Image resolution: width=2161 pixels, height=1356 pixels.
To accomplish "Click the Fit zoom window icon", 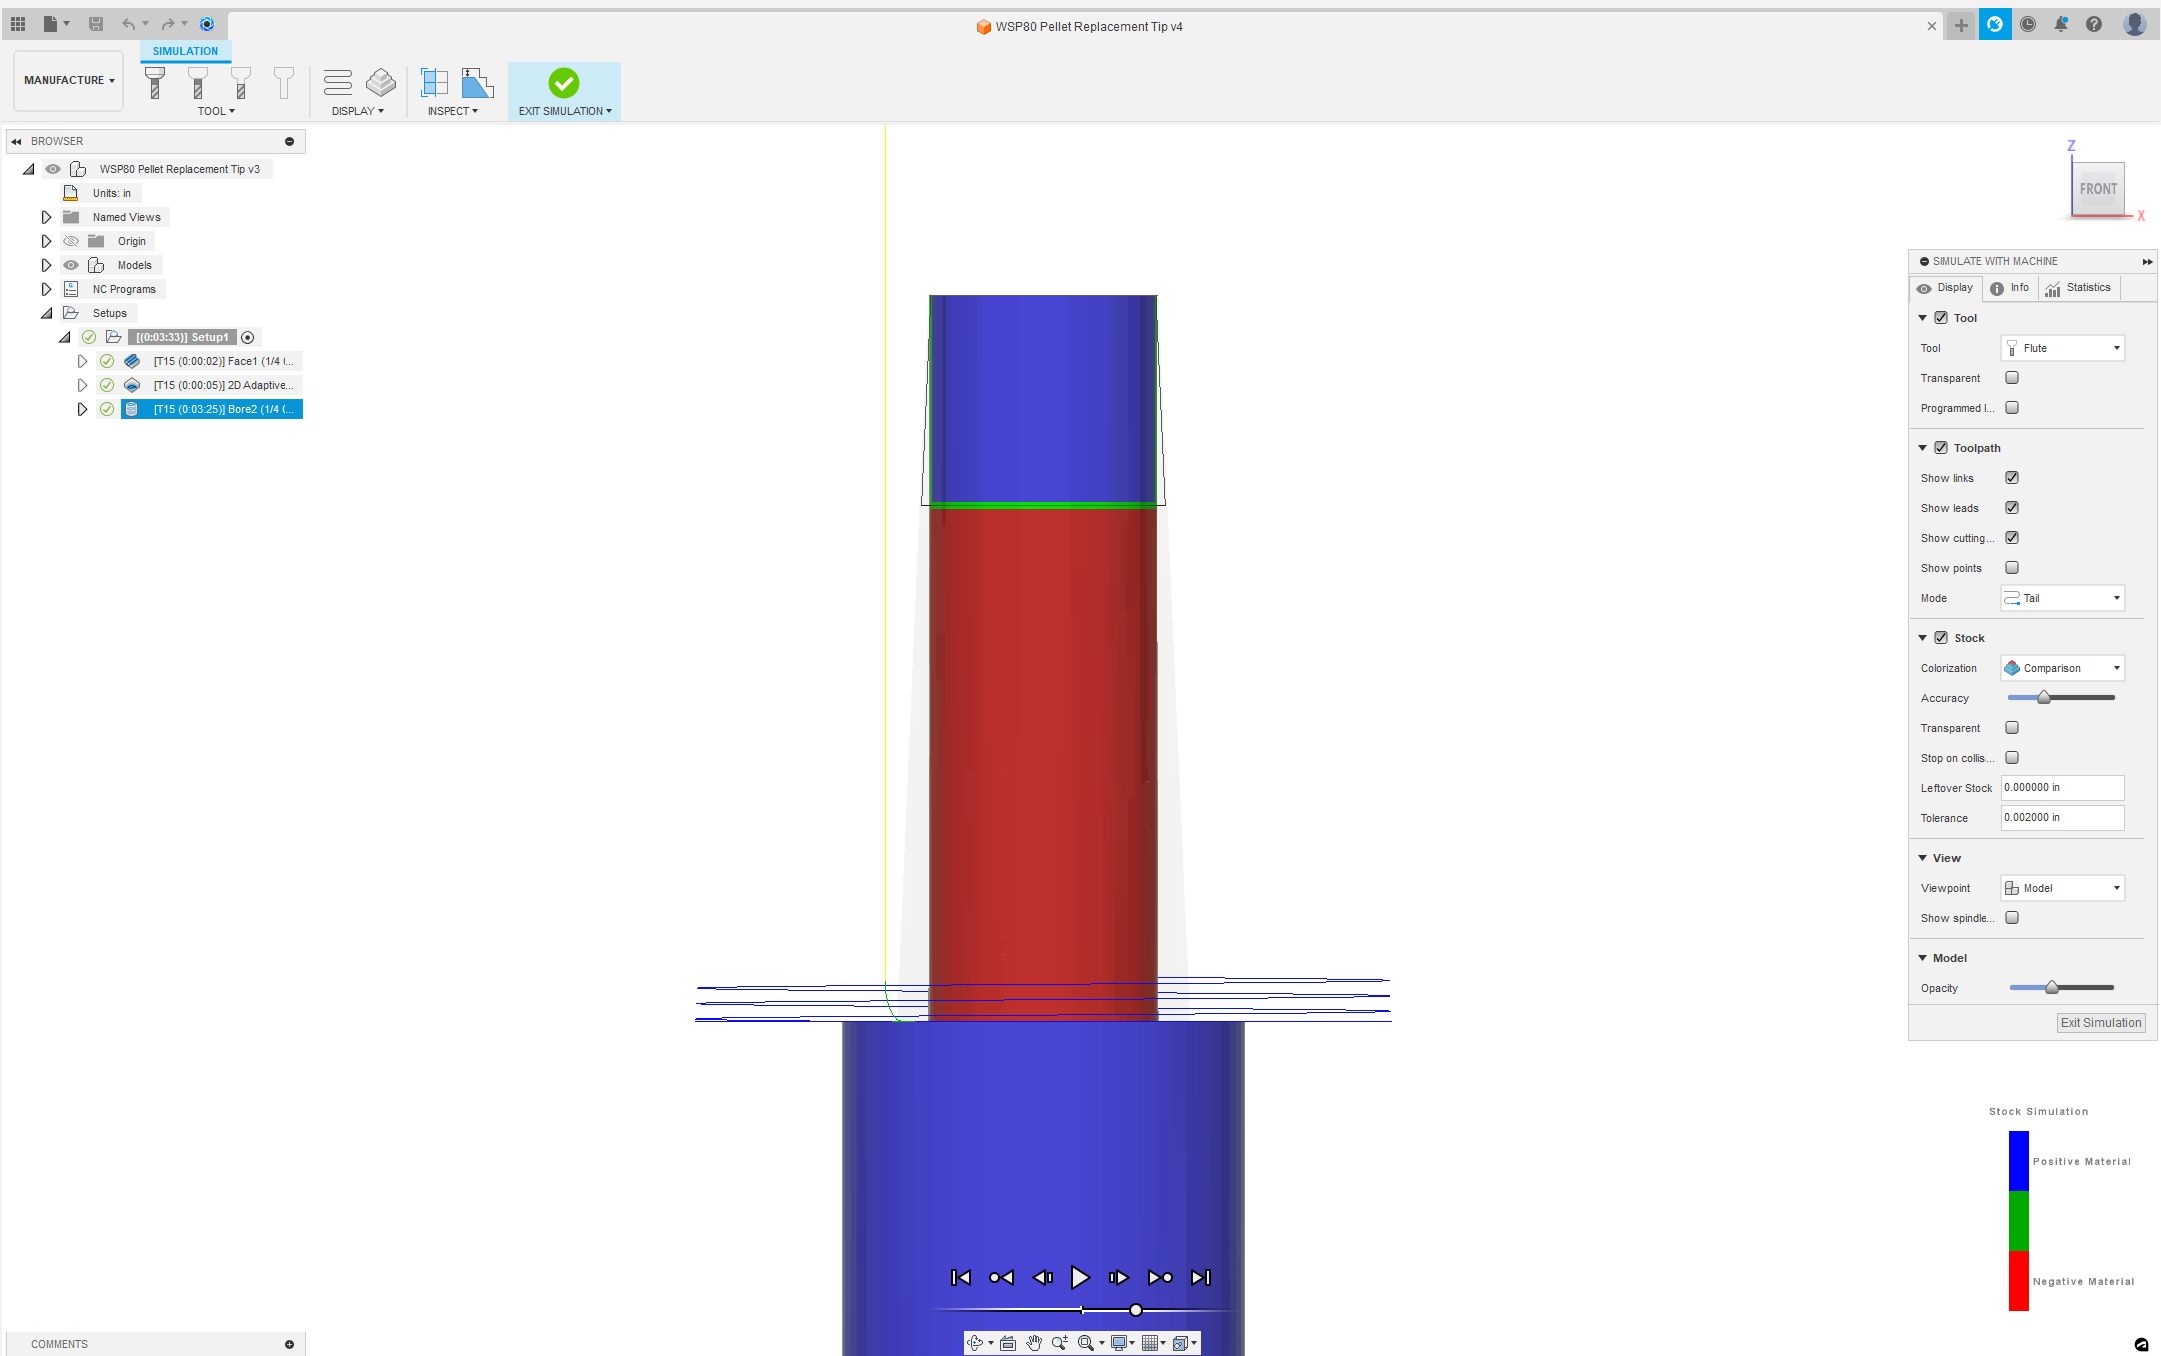I will (x=1086, y=1343).
